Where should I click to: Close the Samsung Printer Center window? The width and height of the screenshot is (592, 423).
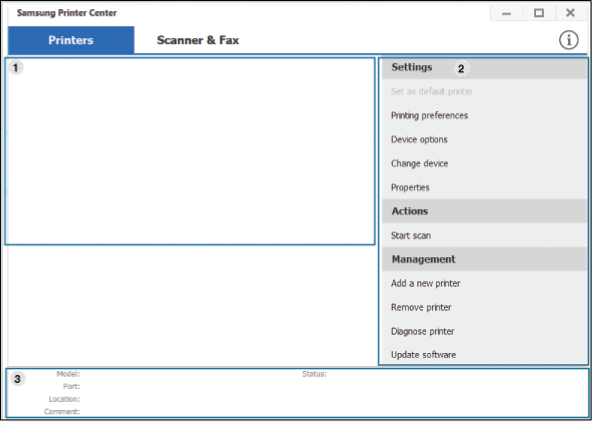click(x=570, y=13)
